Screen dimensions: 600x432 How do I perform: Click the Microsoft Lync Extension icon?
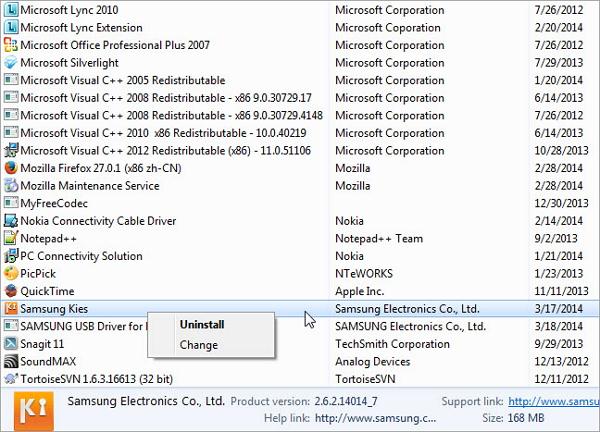tap(11, 27)
